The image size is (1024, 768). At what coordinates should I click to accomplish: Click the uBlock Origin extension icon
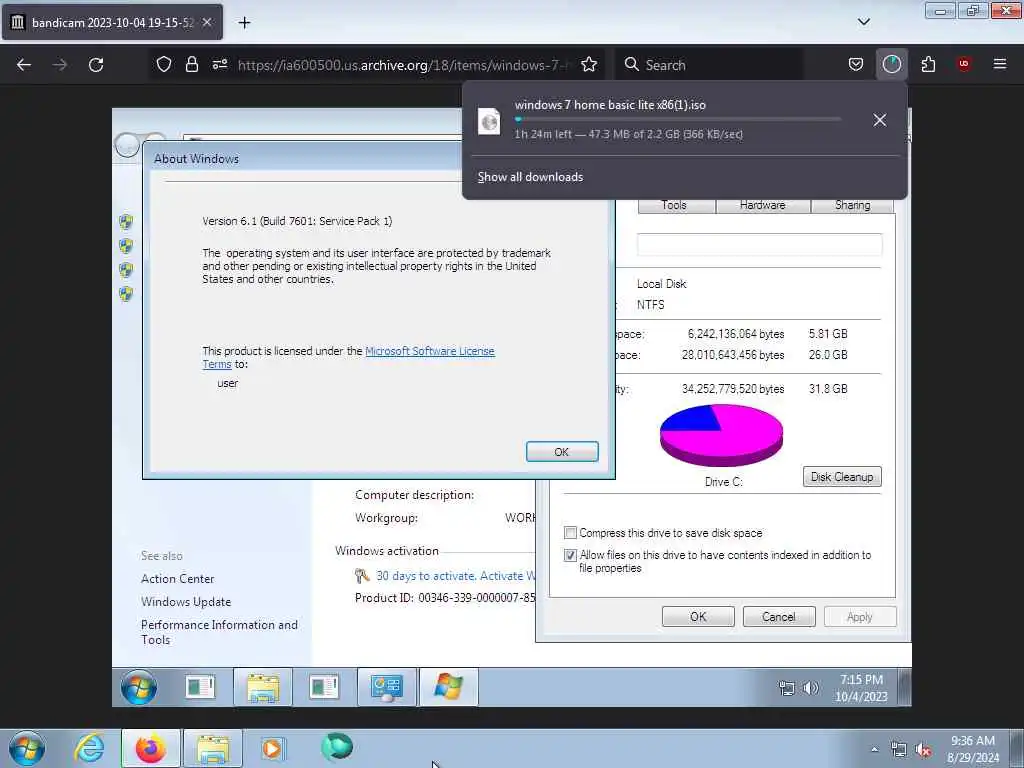(964, 64)
